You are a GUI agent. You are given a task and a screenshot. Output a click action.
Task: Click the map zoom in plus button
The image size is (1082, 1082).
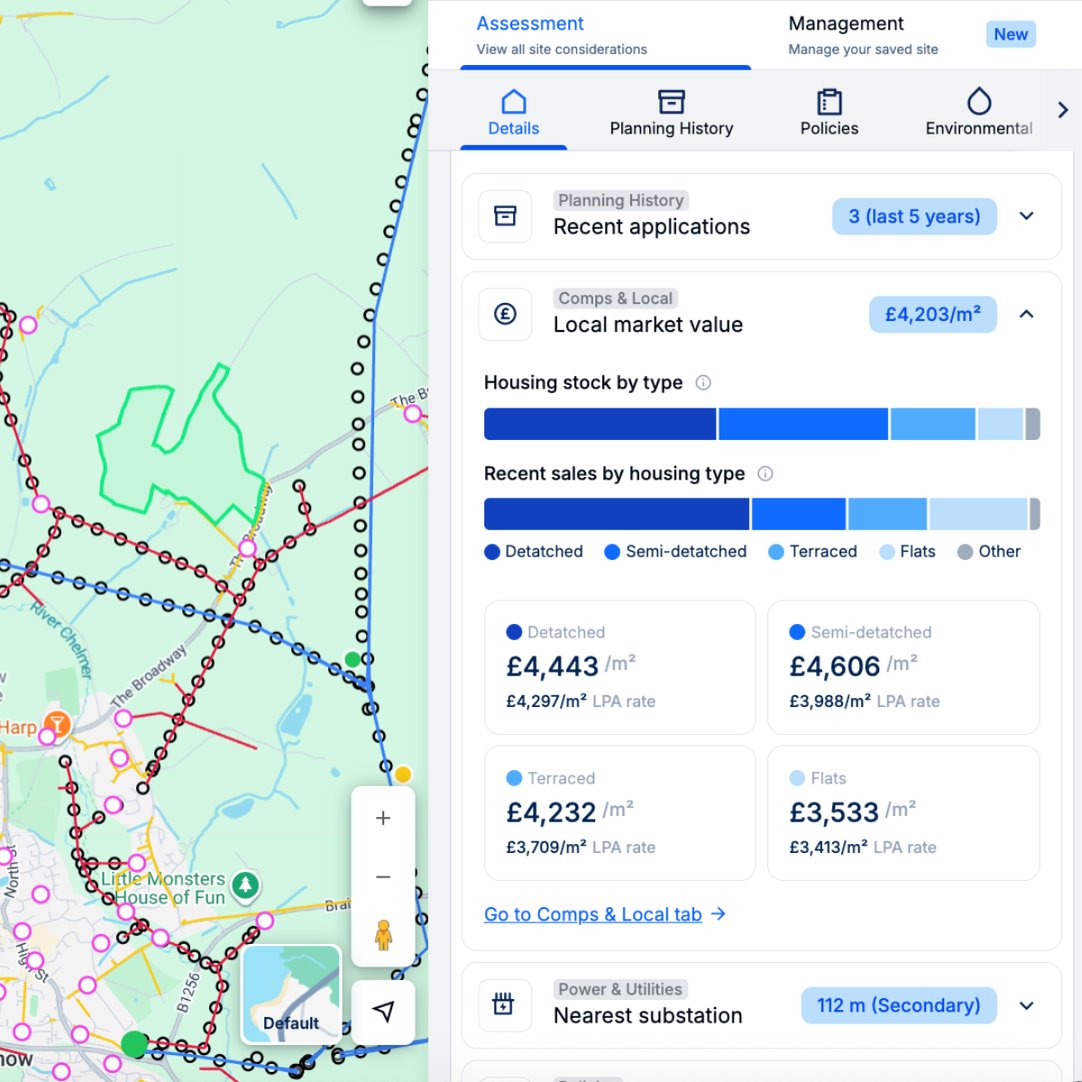coord(383,818)
